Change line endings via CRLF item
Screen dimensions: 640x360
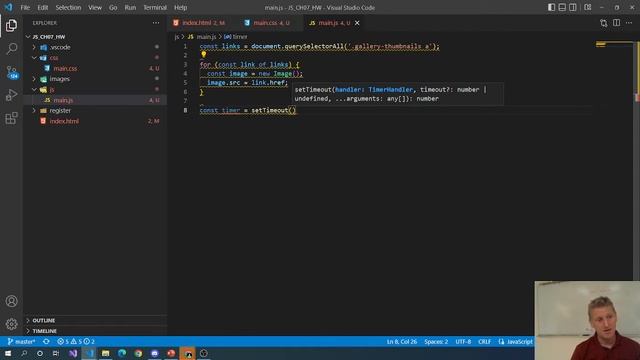[484, 342]
